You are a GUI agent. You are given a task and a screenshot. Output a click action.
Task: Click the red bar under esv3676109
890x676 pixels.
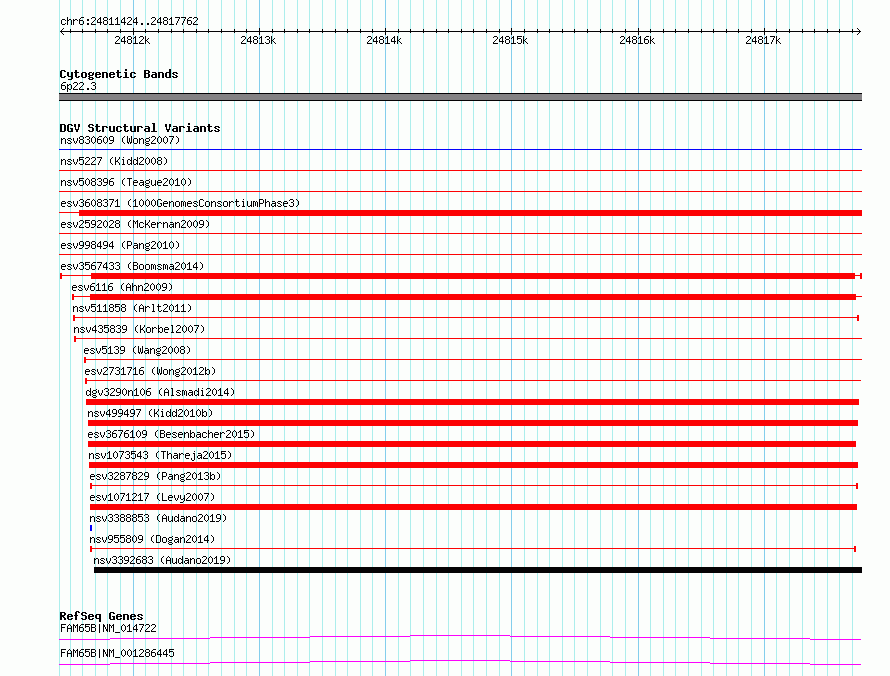[x=472, y=444]
